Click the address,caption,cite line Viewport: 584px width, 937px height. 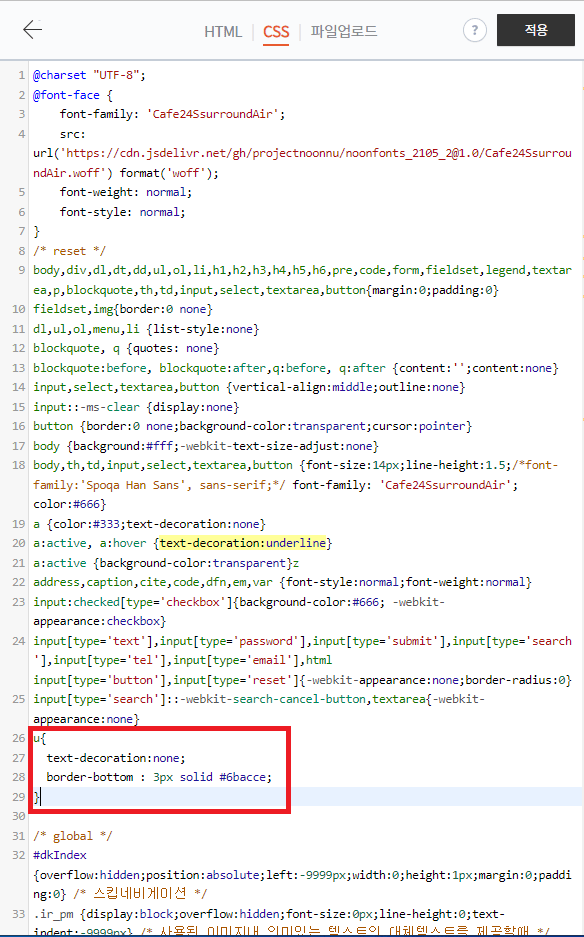click(x=282, y=582)
